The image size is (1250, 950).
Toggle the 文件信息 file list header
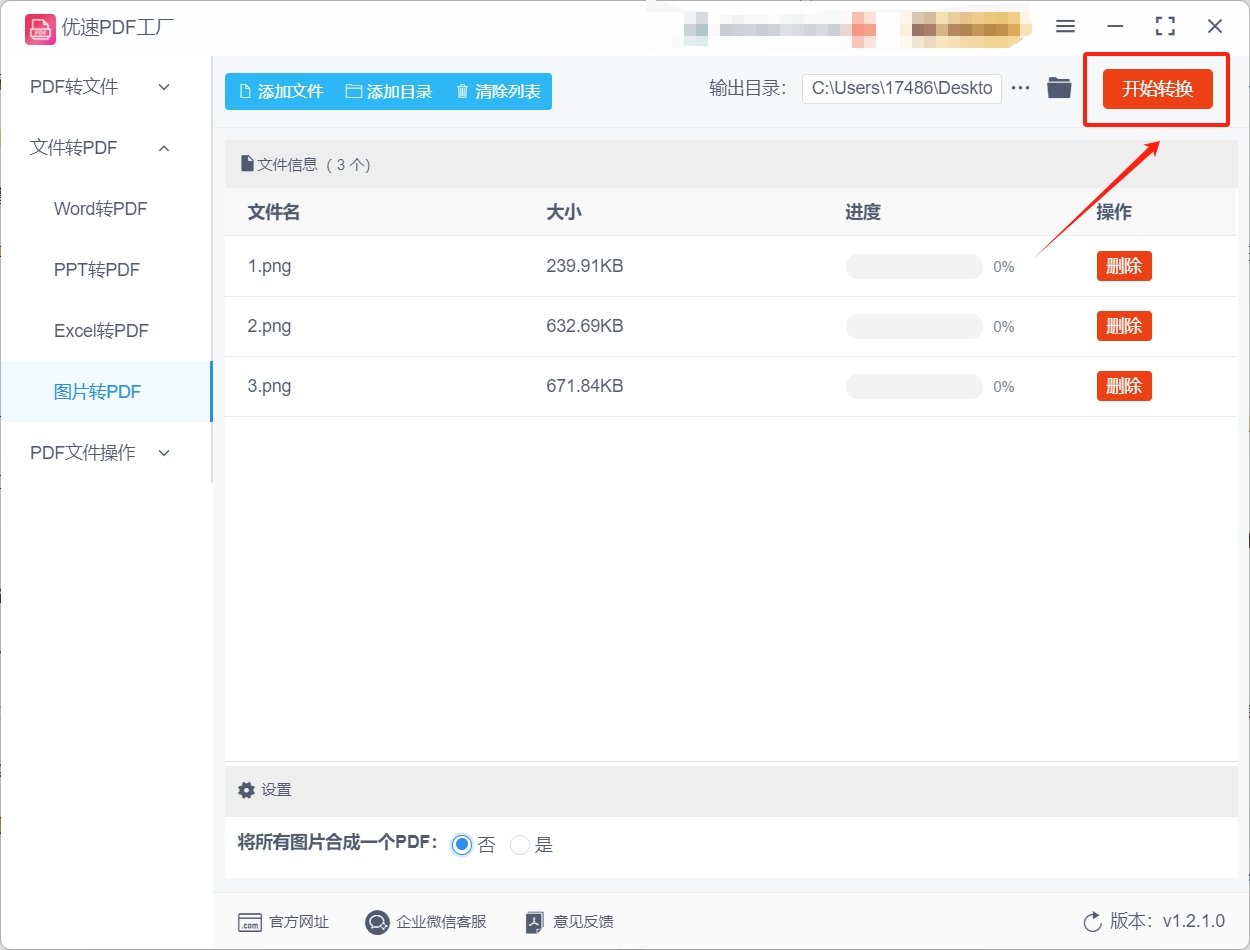(305, 163)
